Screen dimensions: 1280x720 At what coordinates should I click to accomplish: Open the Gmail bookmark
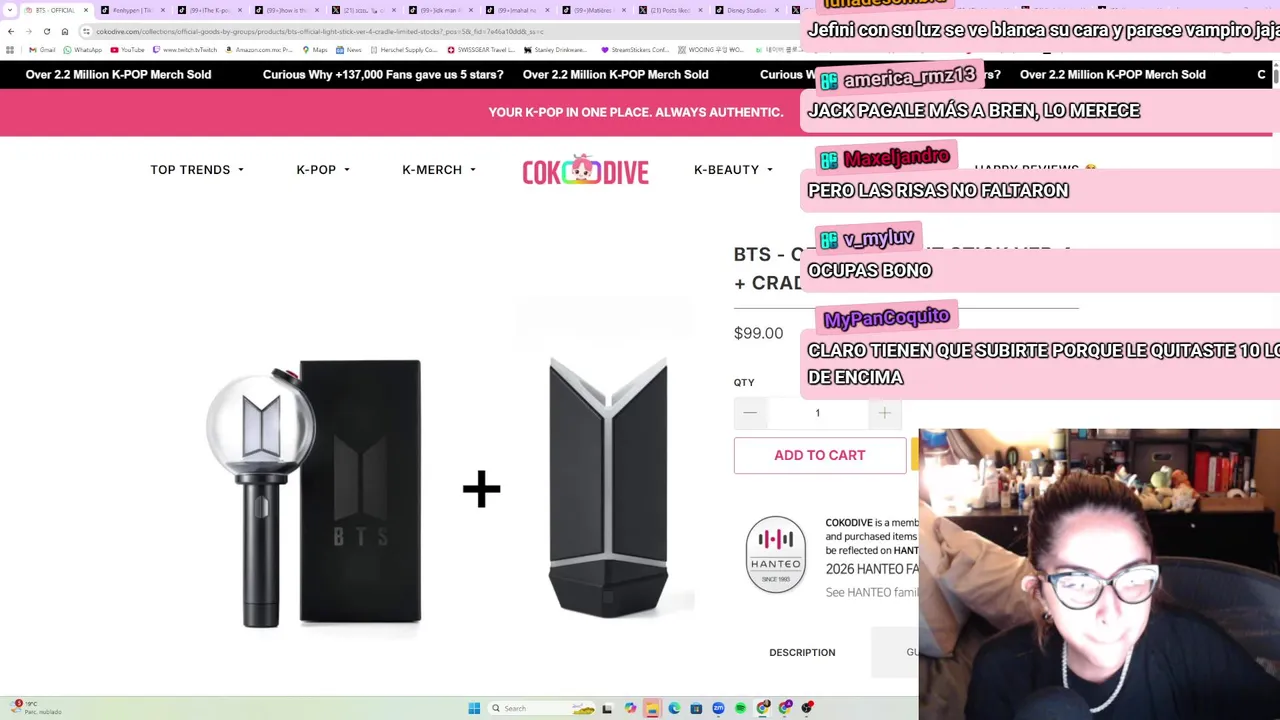(42, 50)
